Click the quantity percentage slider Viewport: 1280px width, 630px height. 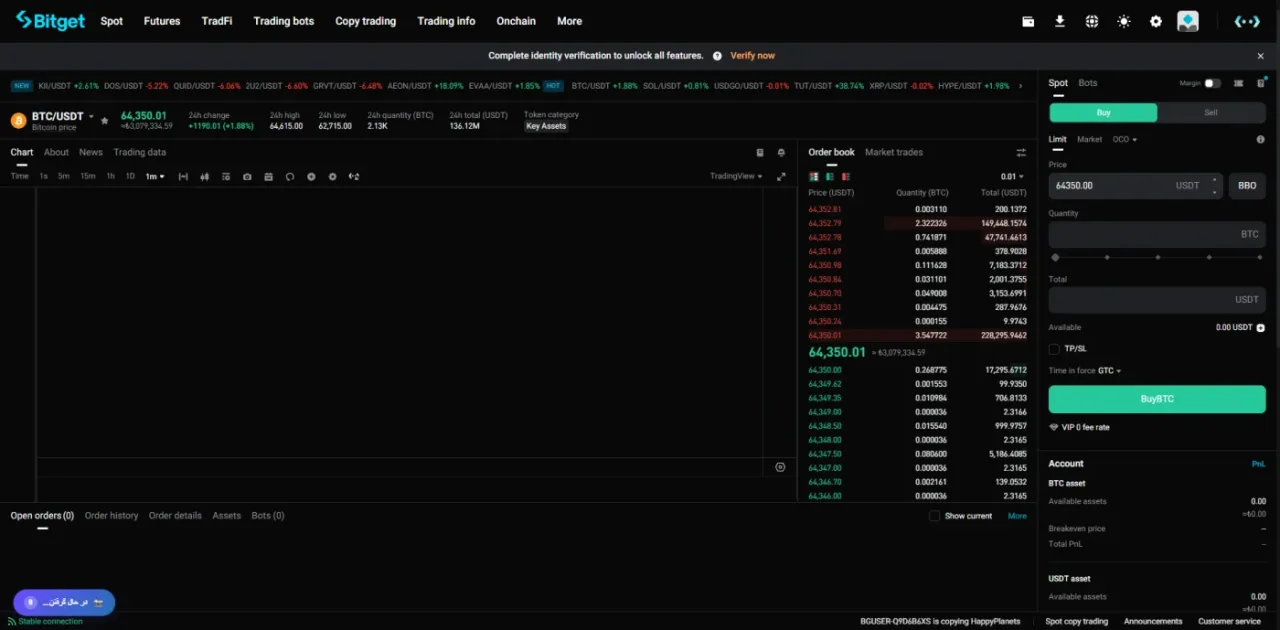point(1157,257)
